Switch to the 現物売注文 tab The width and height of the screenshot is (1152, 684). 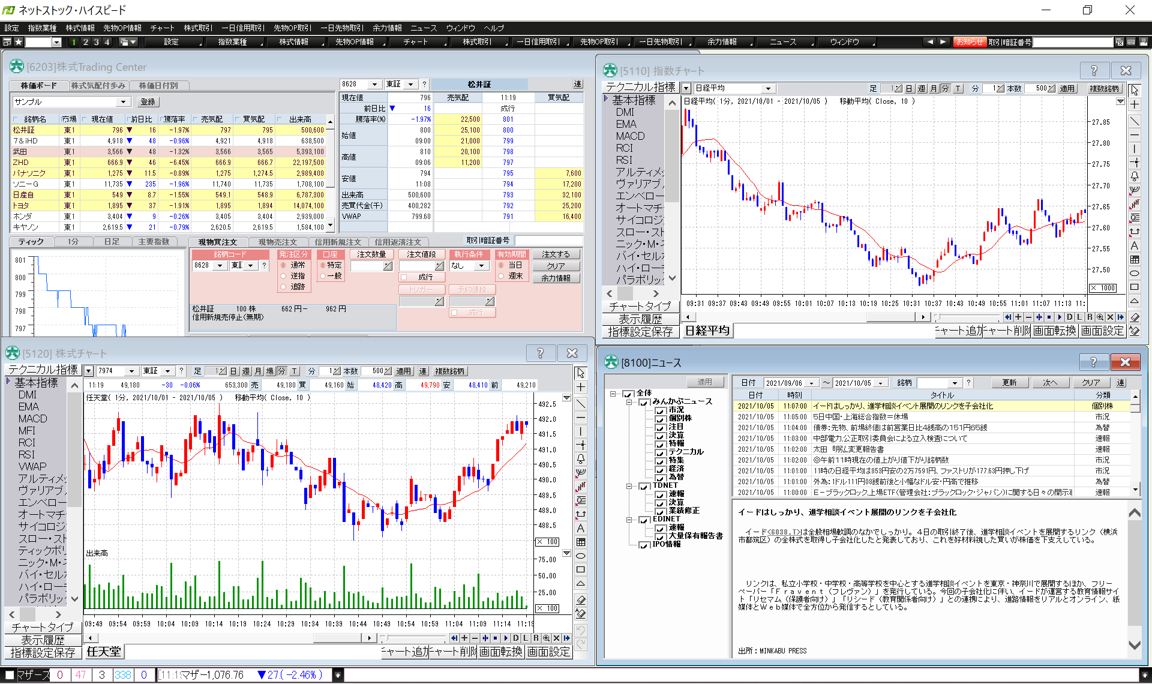click(x=278, y=242)
